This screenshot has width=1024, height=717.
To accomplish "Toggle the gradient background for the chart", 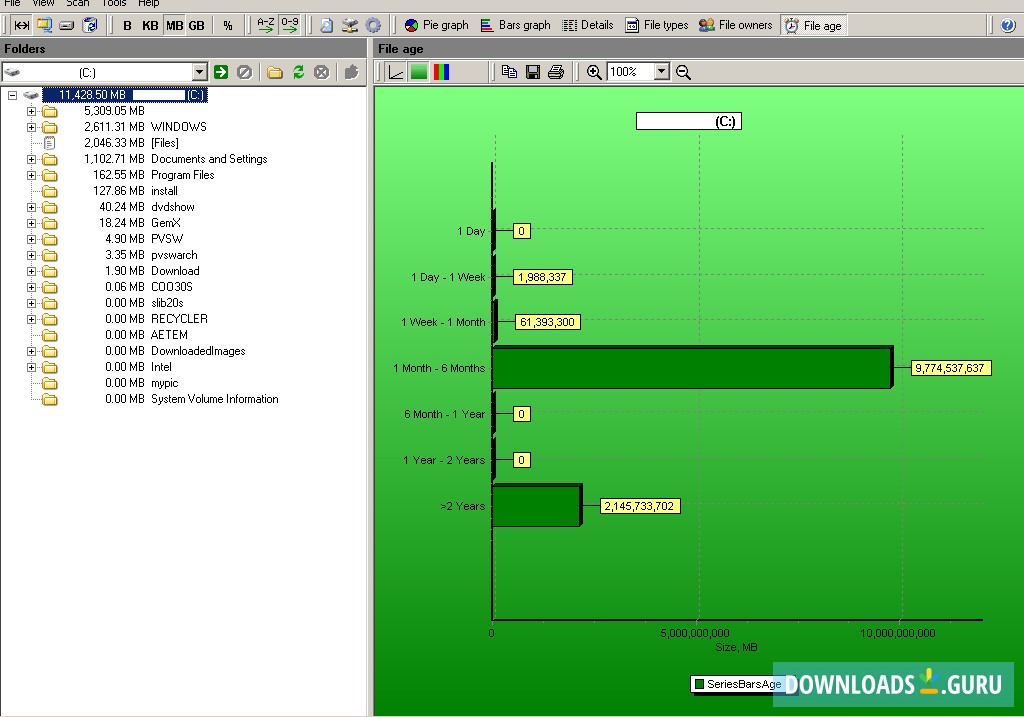I will [x=418, y=71].
